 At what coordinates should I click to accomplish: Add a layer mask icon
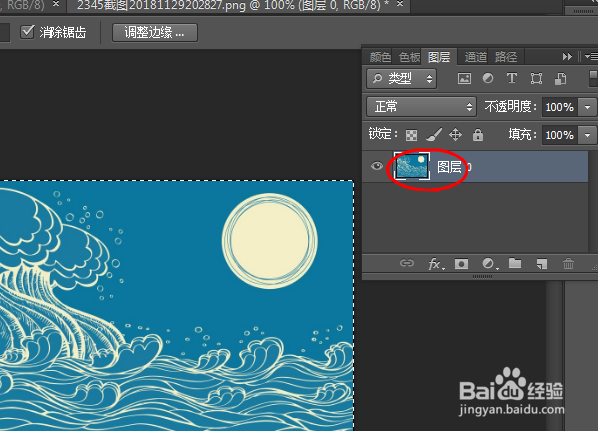tap(461, 264)
